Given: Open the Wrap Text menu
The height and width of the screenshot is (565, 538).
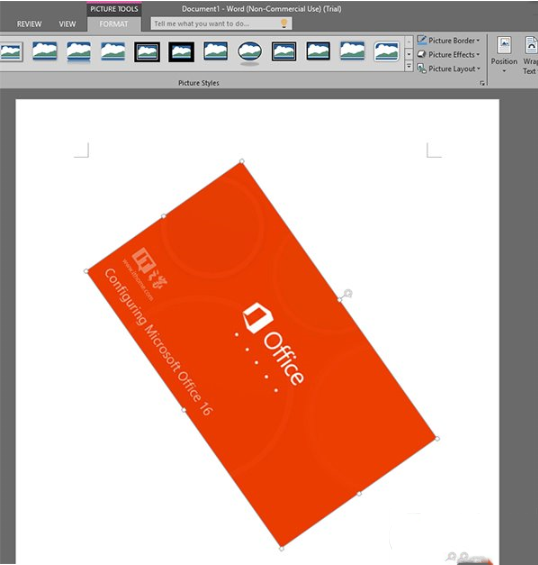Looking at the screenshot, I should pos(530,55).
